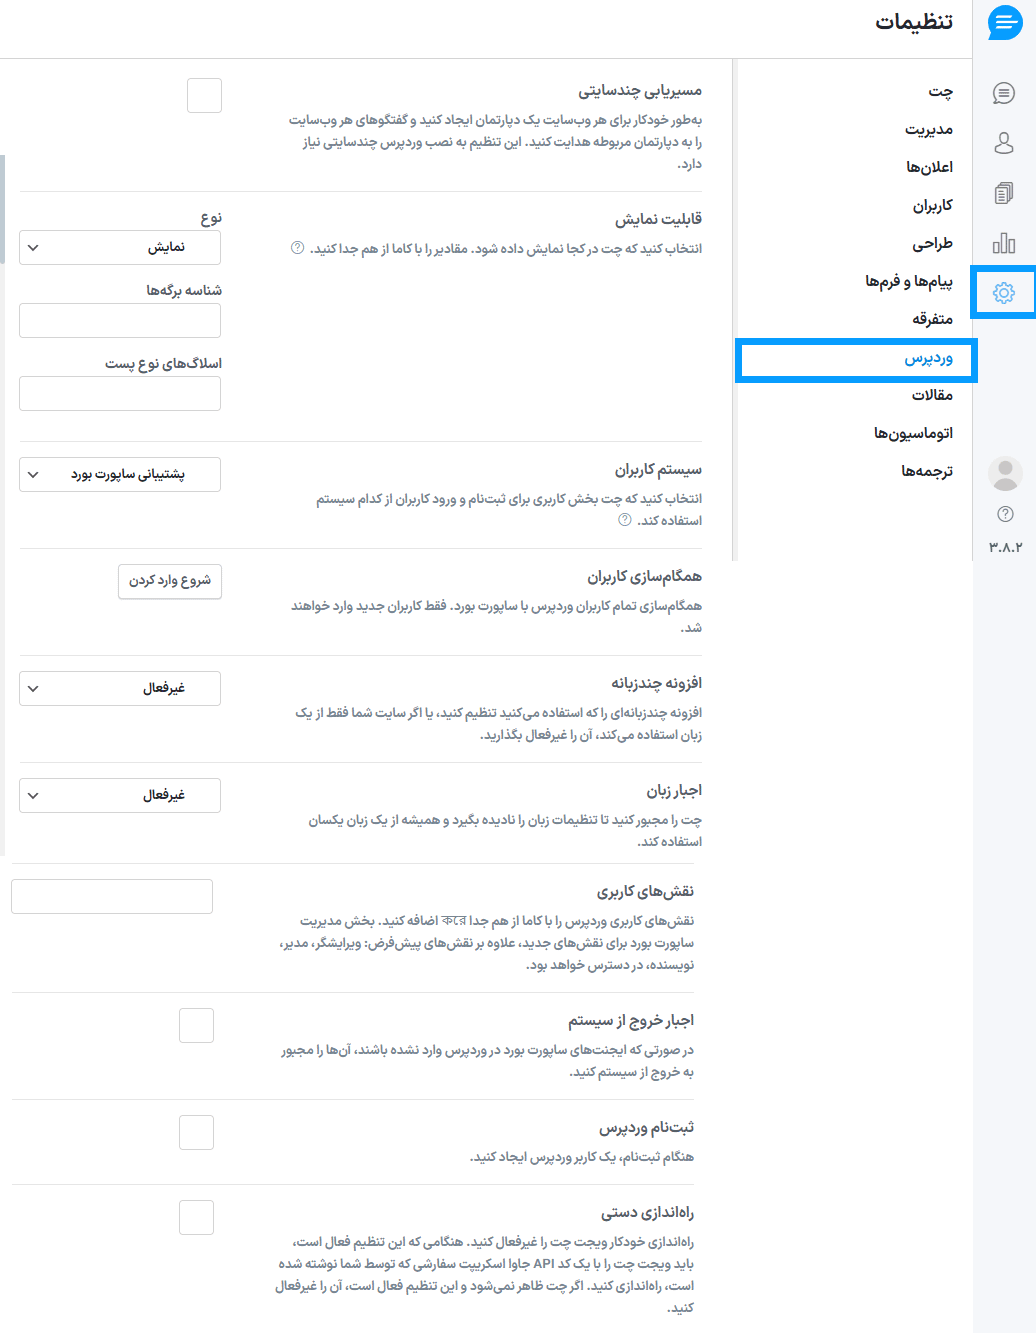Toggle the اجبار خروج از سیستم checkbox

196,1026
